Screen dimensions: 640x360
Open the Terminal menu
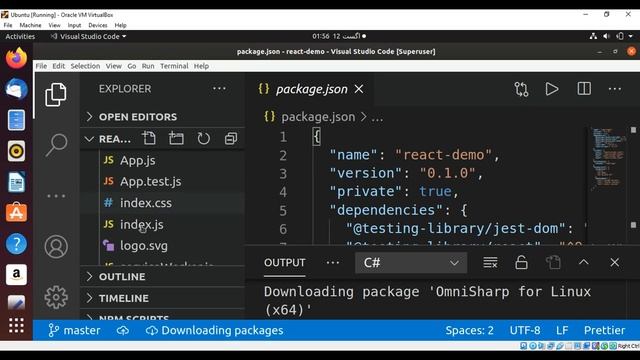point(174,66)
